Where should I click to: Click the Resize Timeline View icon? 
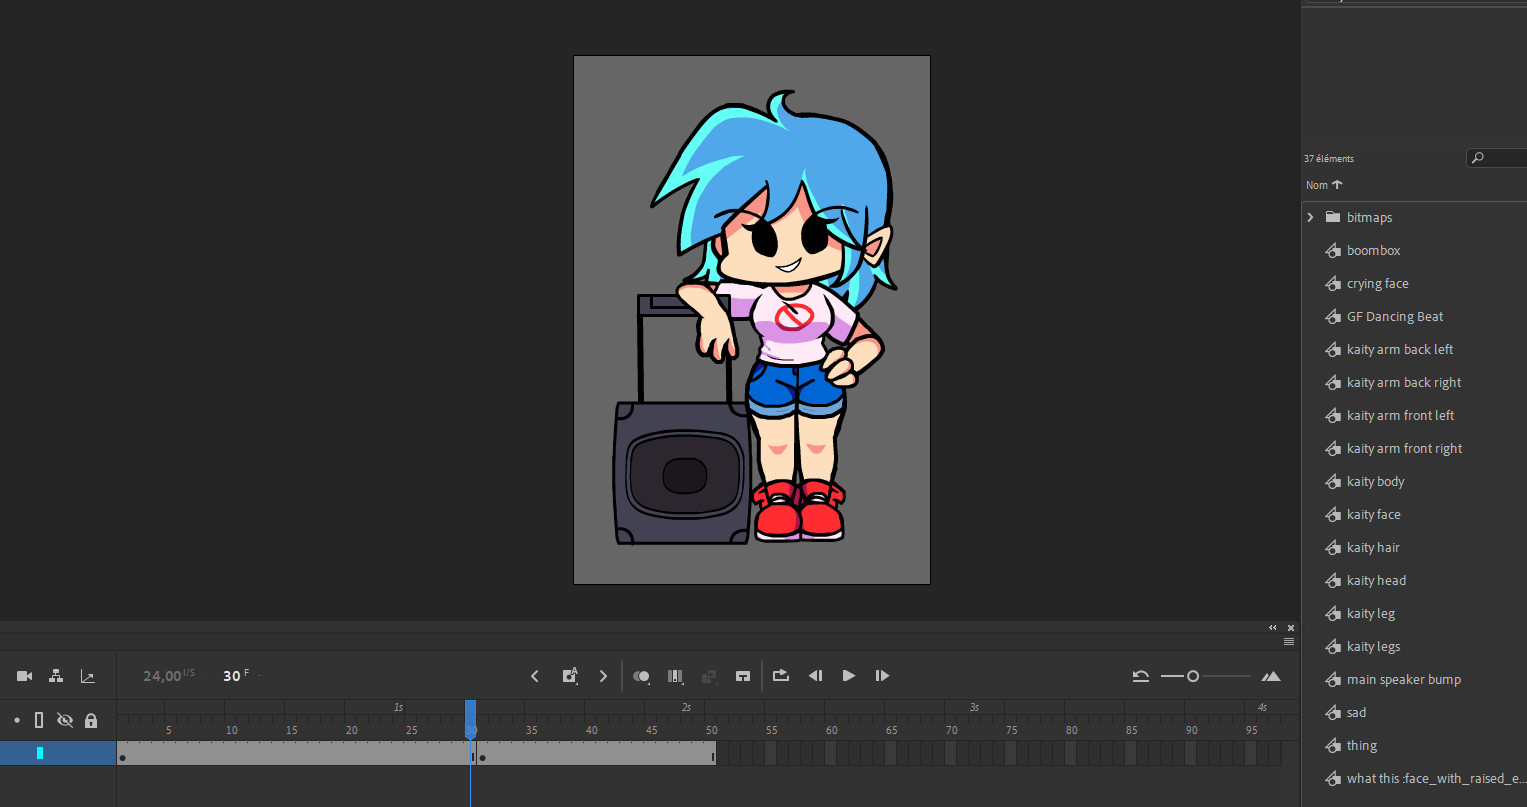point(1271,675)
